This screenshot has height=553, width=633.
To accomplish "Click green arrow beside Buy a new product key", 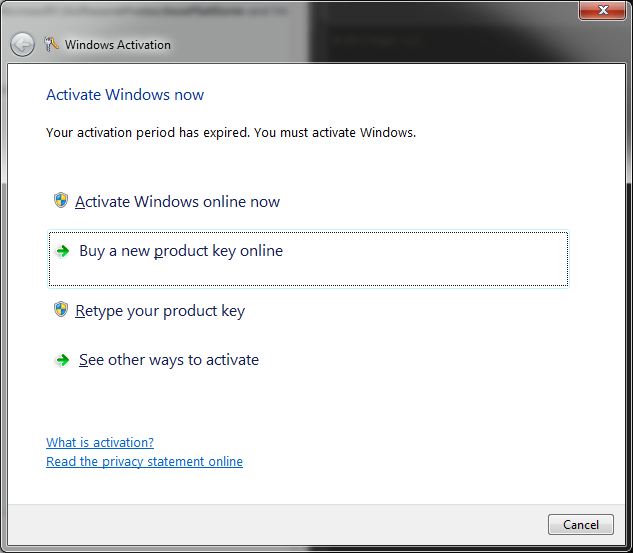I will (63, 251).
